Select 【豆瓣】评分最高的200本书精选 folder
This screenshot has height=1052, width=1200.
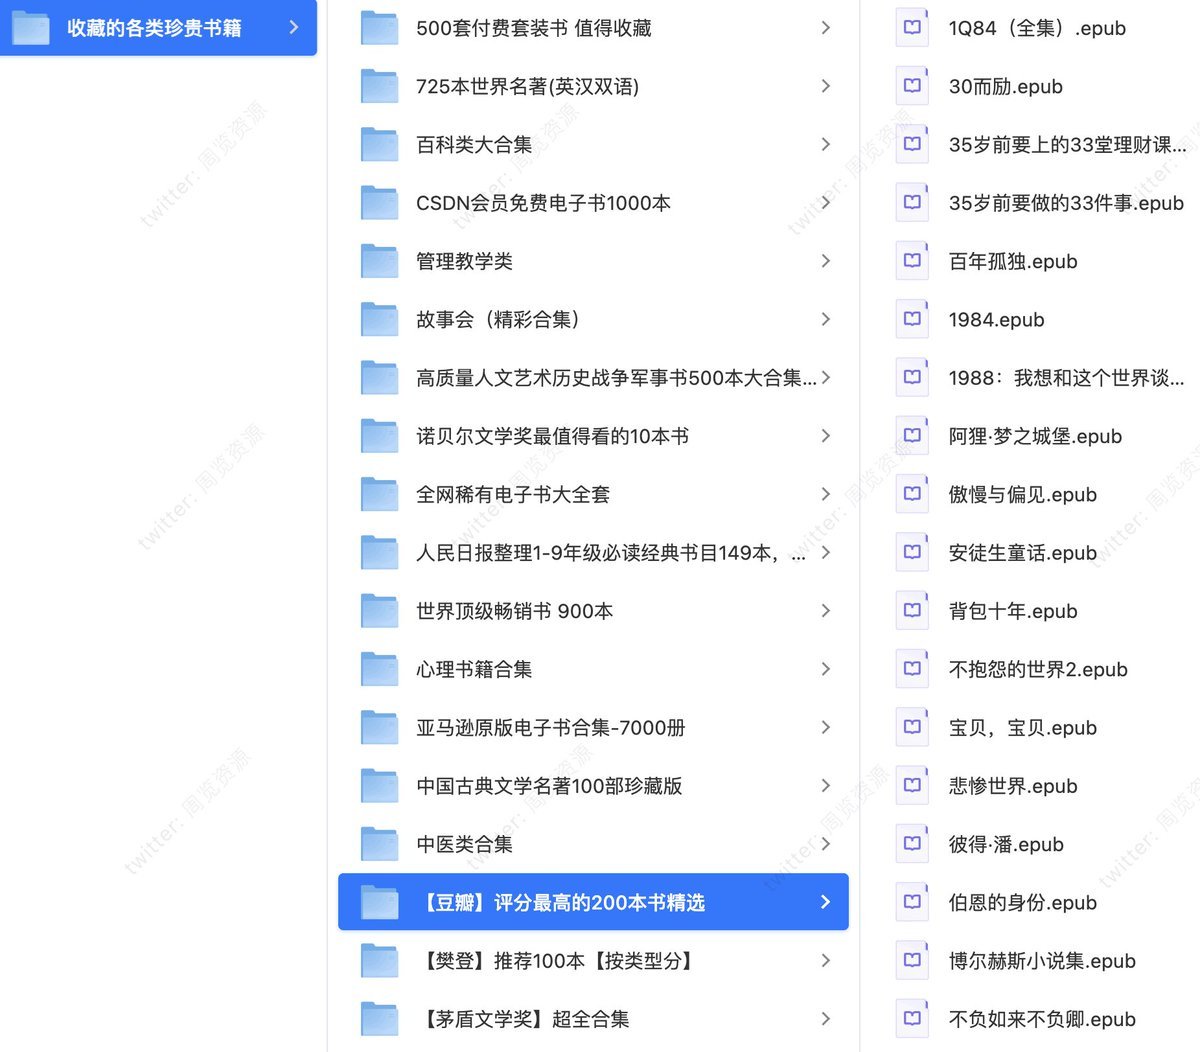593,902
